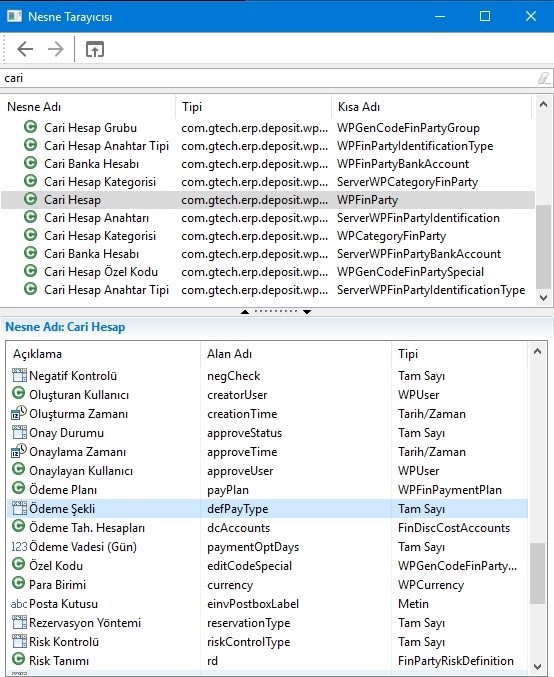Click the abc icon beside Posta Kutusu
The width and height of the screenshot is (554, 677).
[x=19, y=604]
